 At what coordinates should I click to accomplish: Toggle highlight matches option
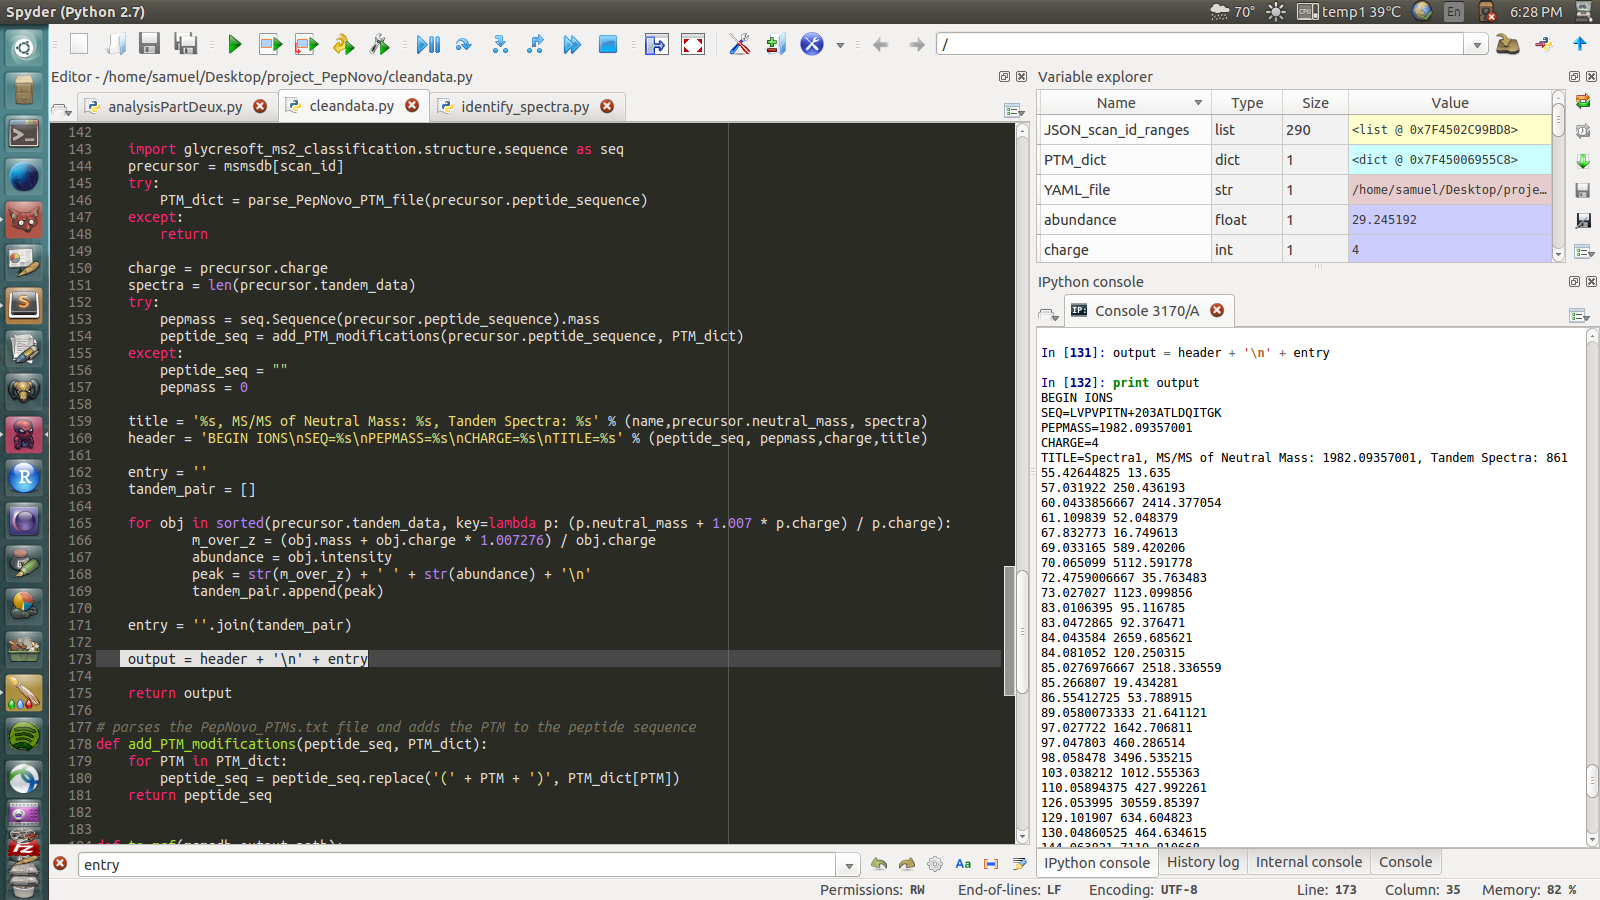(1019, 864)
